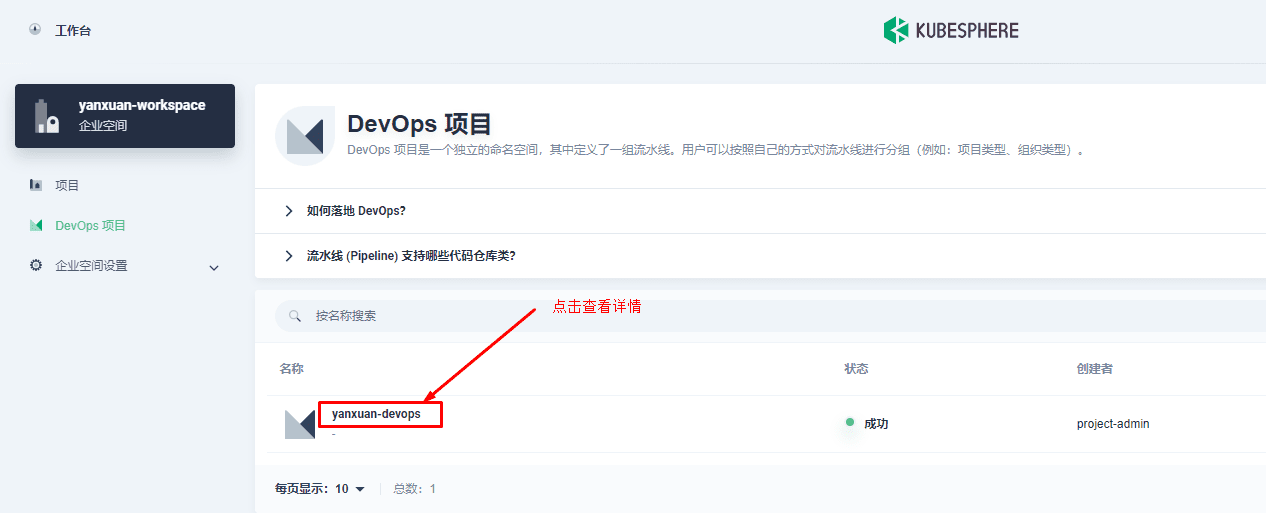Viewport: 1266px width, 513px height.
Task: Click the 项目 sidebar icon
Action: [36, 185]
